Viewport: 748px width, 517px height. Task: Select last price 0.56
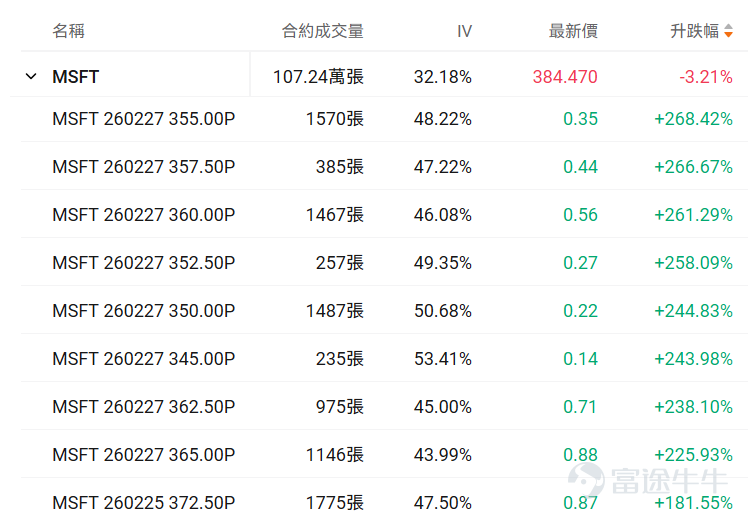point(580,215)
